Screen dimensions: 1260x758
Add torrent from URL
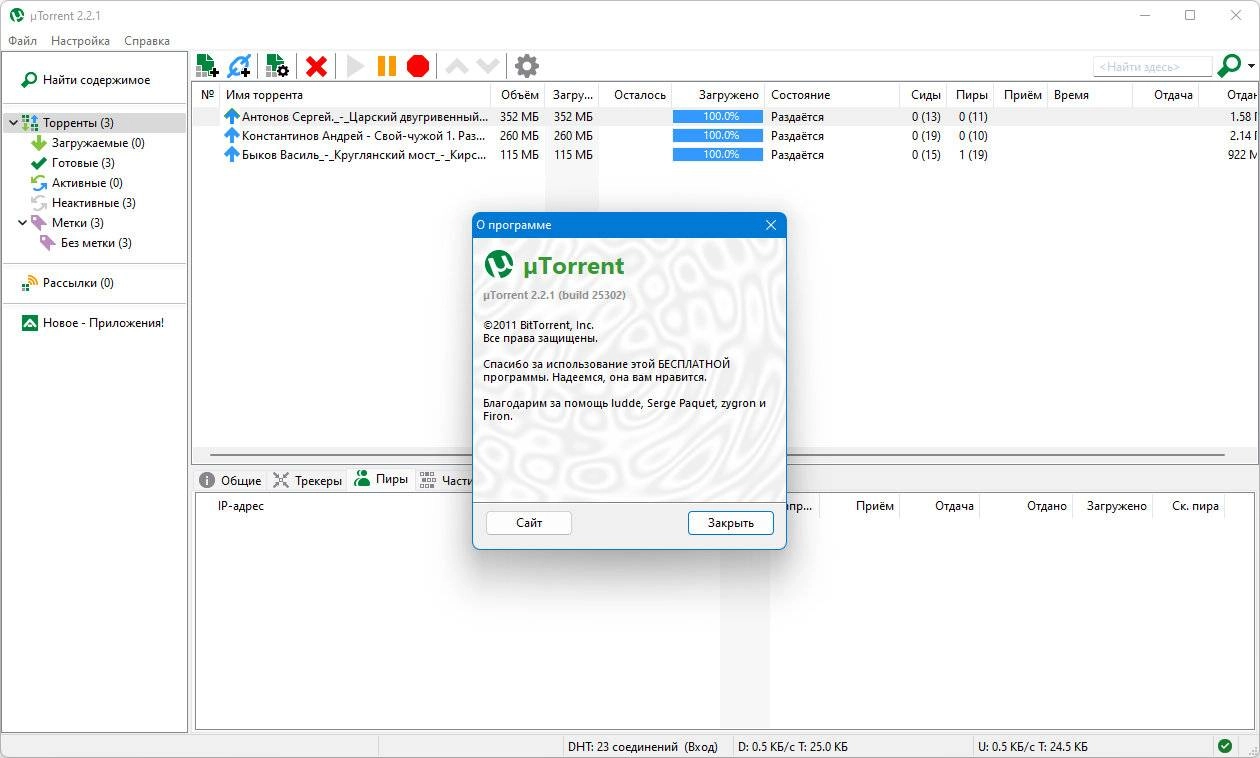239,66
